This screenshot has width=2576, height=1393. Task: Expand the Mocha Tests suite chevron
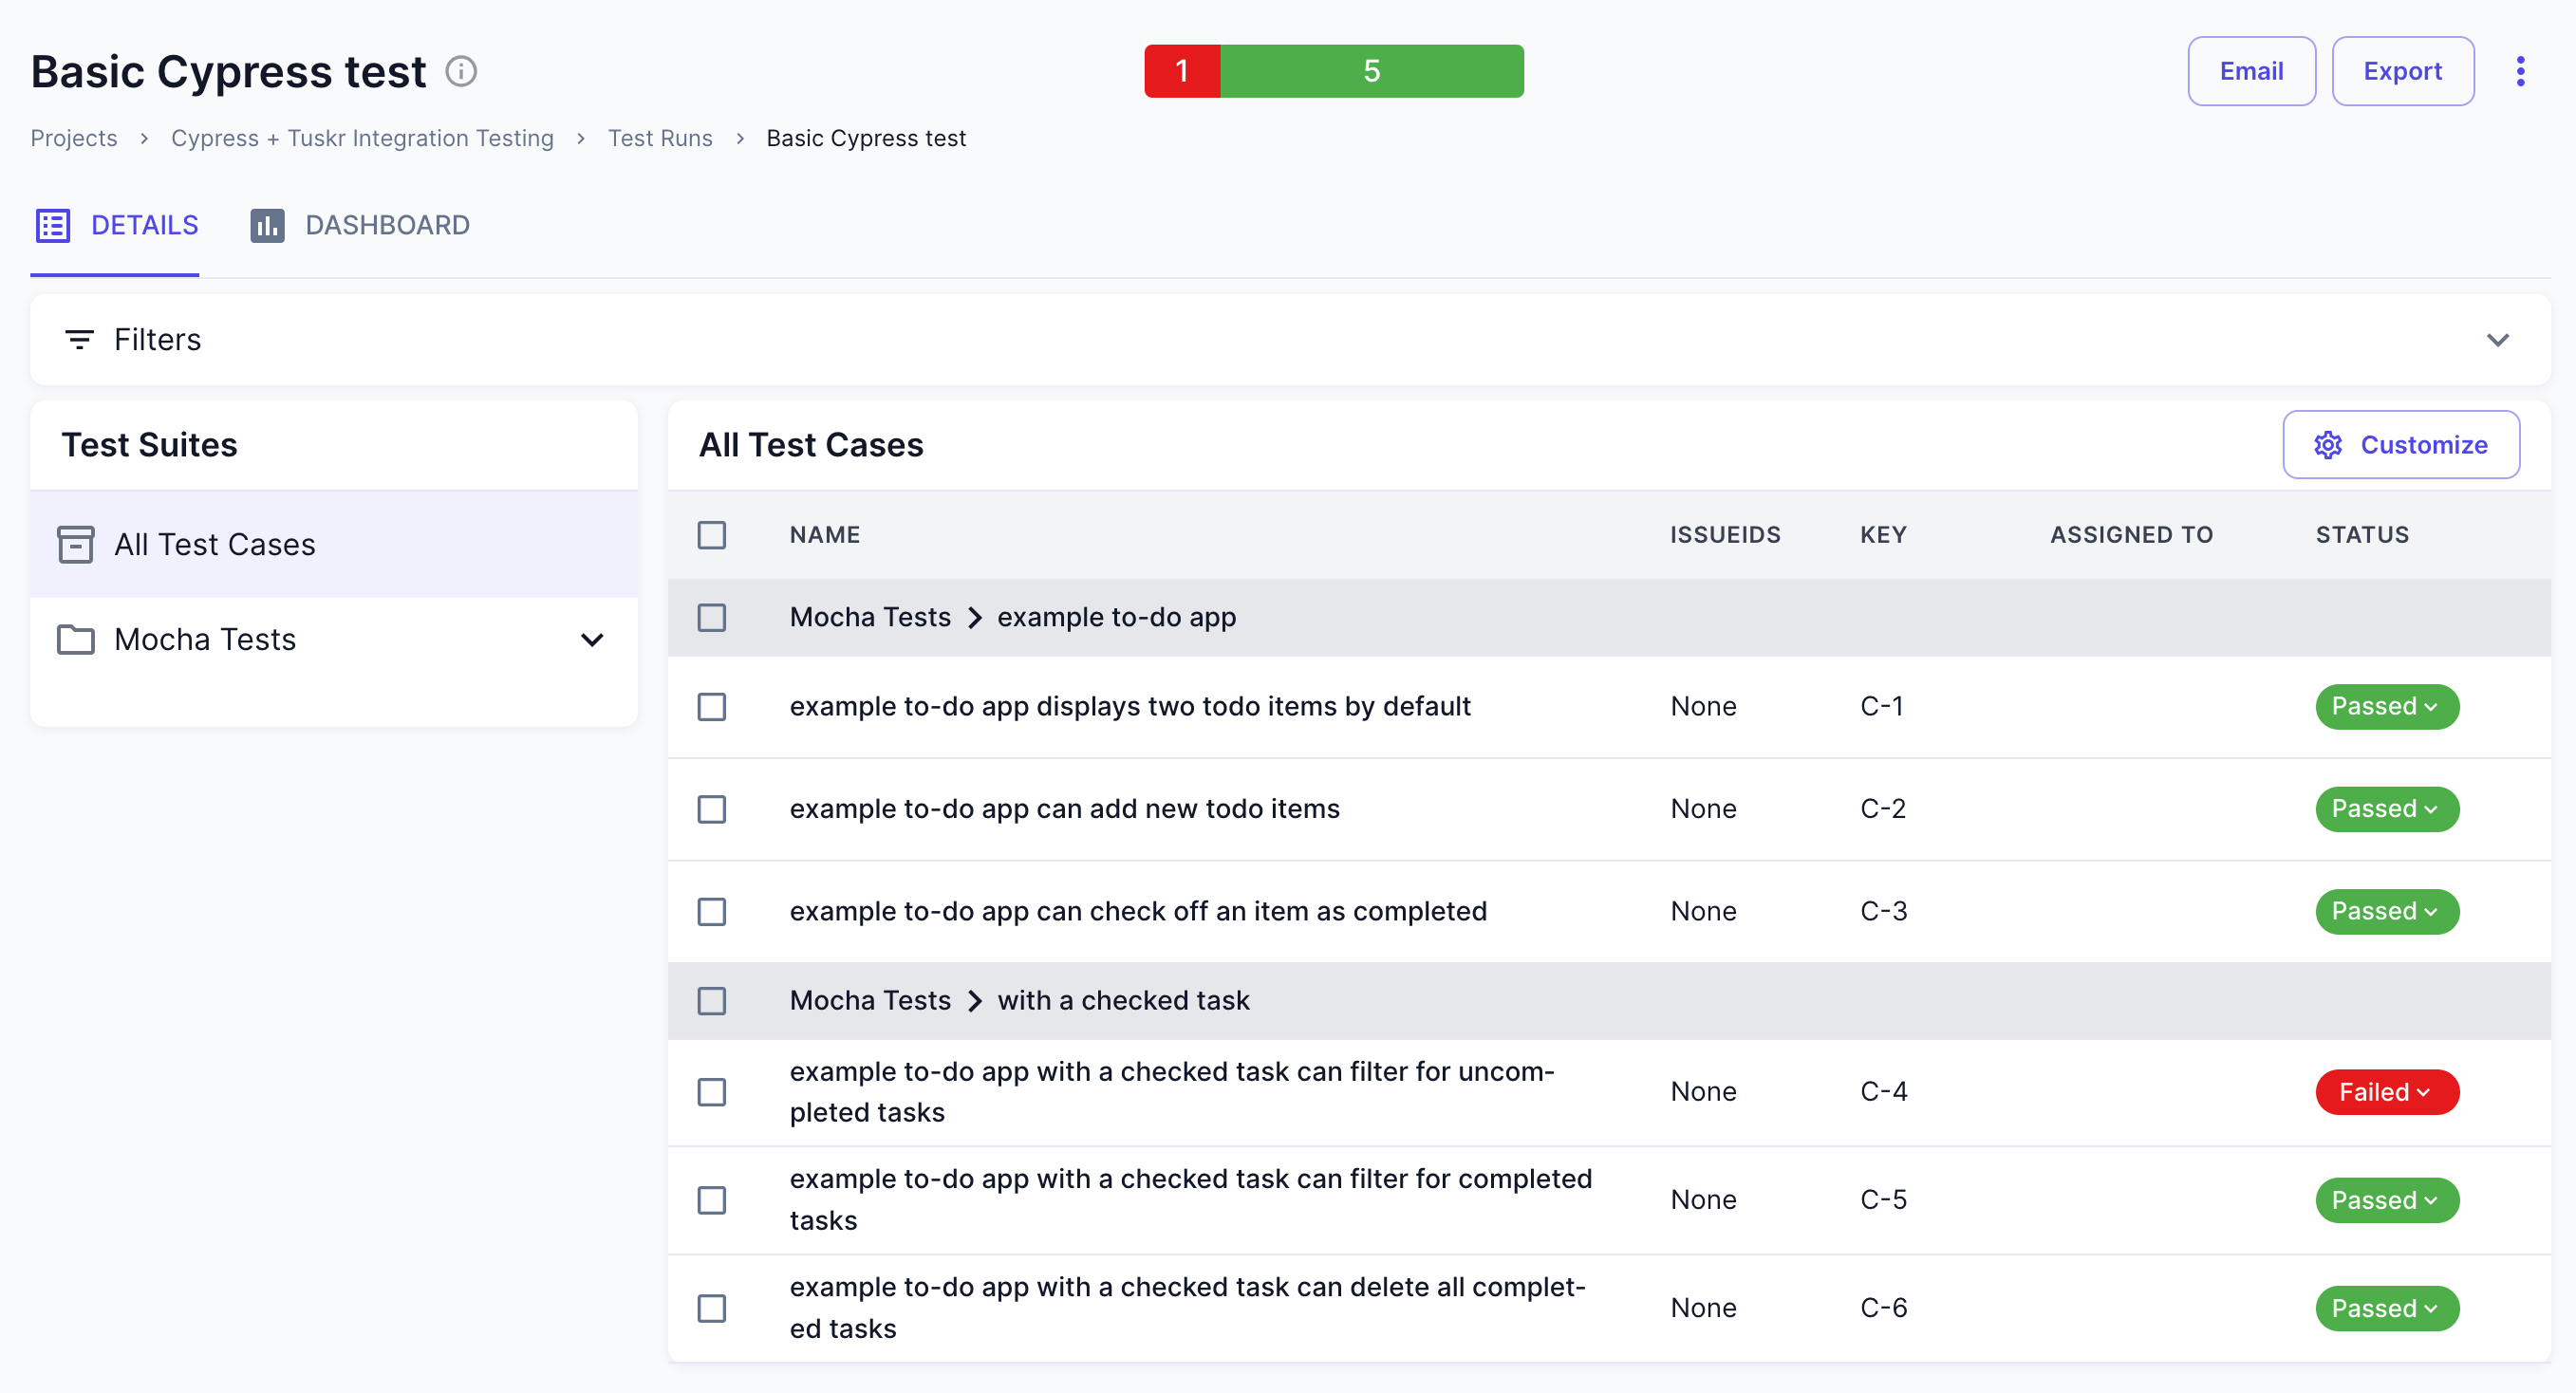coord(592,640)
